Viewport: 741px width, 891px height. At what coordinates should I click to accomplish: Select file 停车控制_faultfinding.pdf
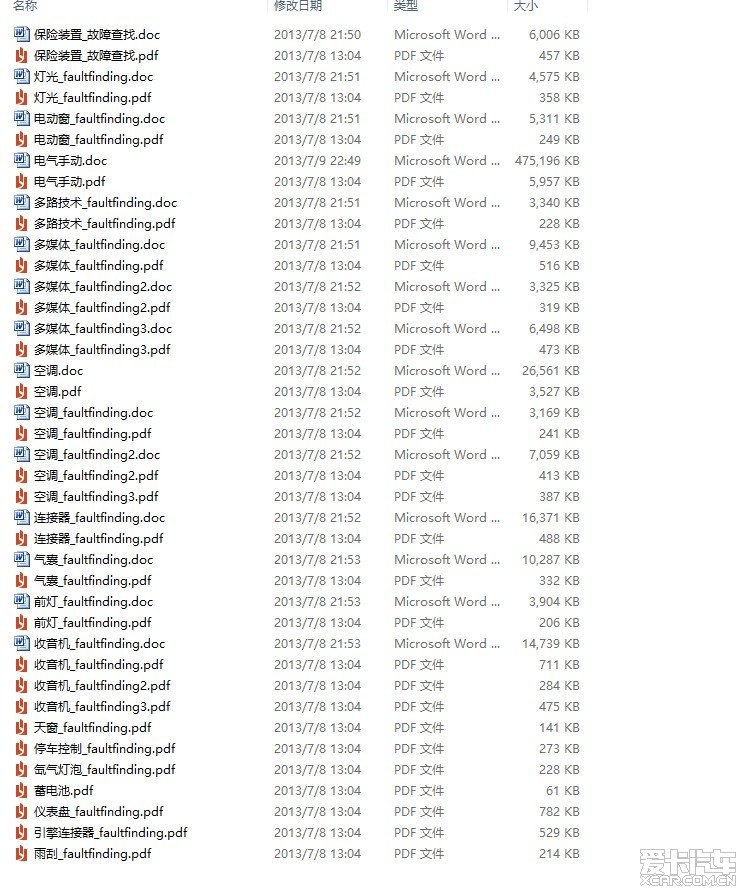click(x=105, y=748)
